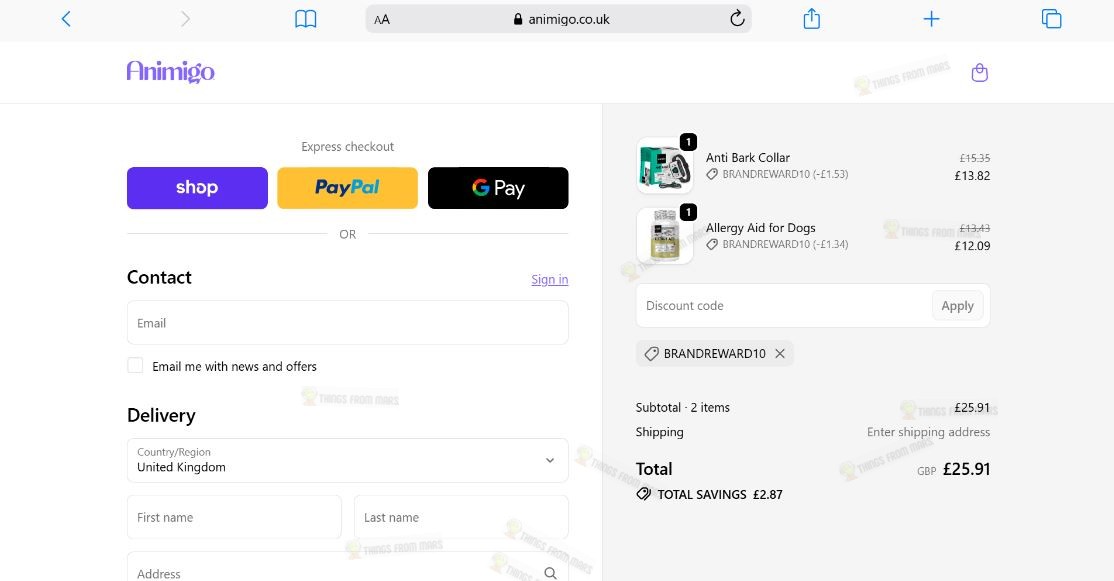Choose Google Pay express checkout

pos(498,188)
